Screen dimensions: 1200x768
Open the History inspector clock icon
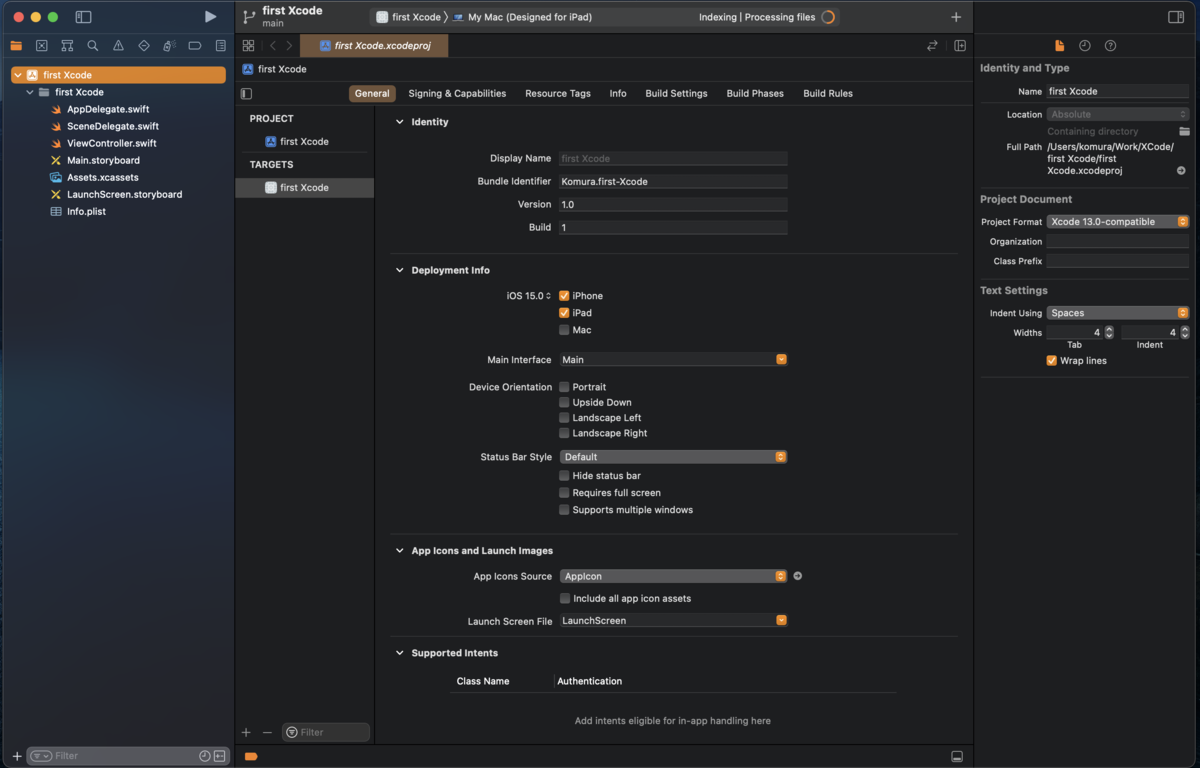point(1085,46)
